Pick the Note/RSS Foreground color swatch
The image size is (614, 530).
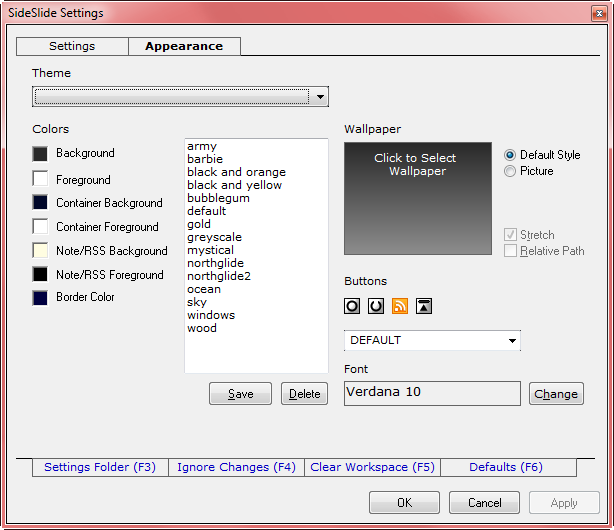click(x=40, y=274)
